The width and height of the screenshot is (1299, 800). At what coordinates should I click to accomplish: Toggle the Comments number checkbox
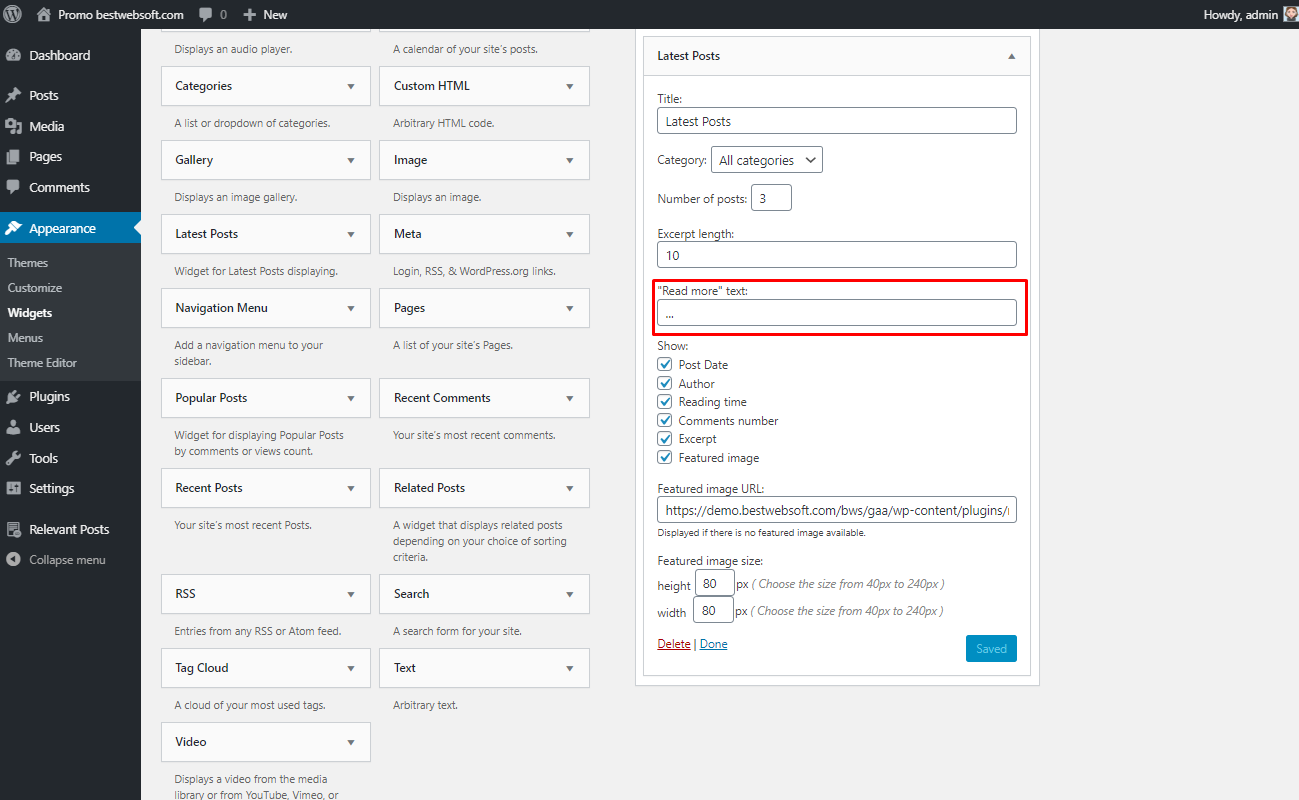point(665,421)
